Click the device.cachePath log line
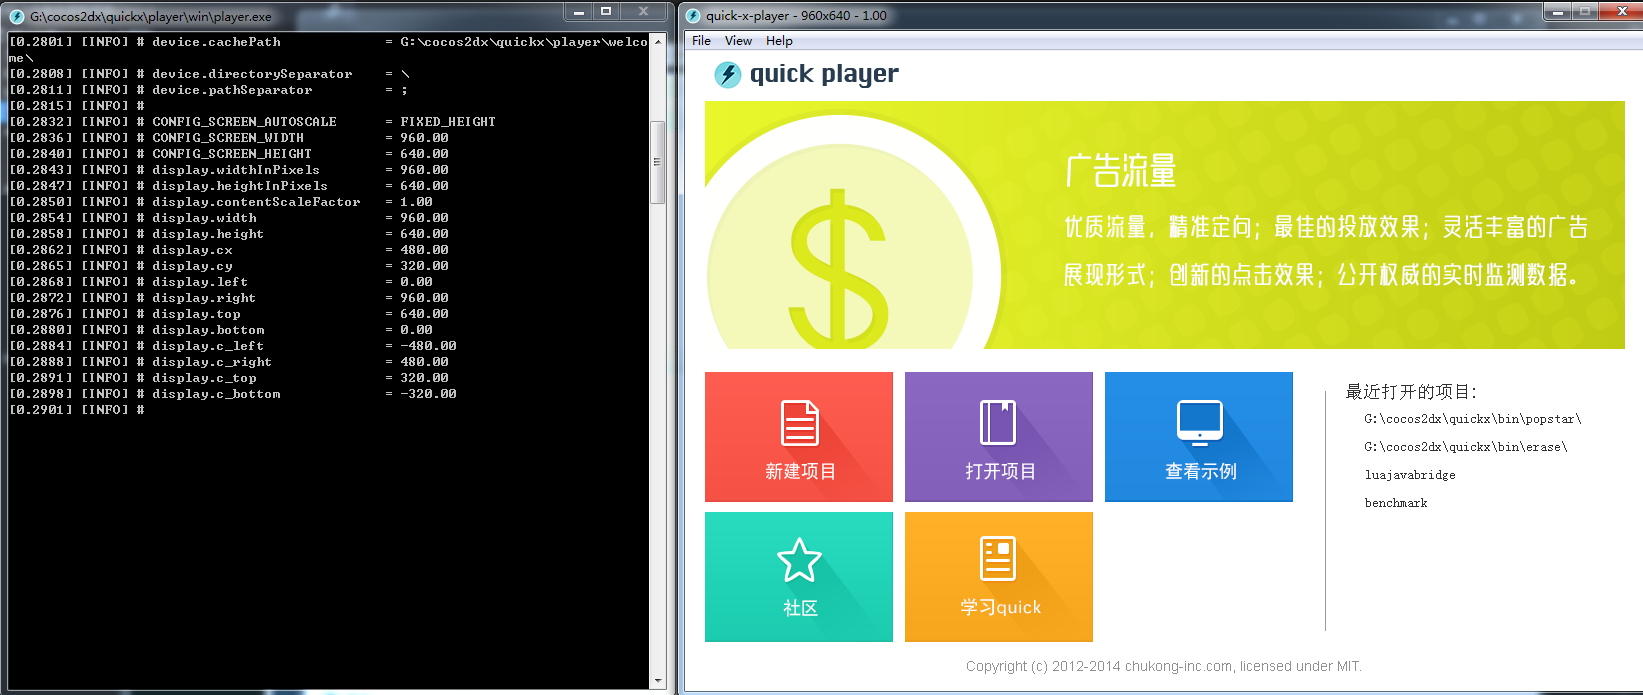 [328, 42]
